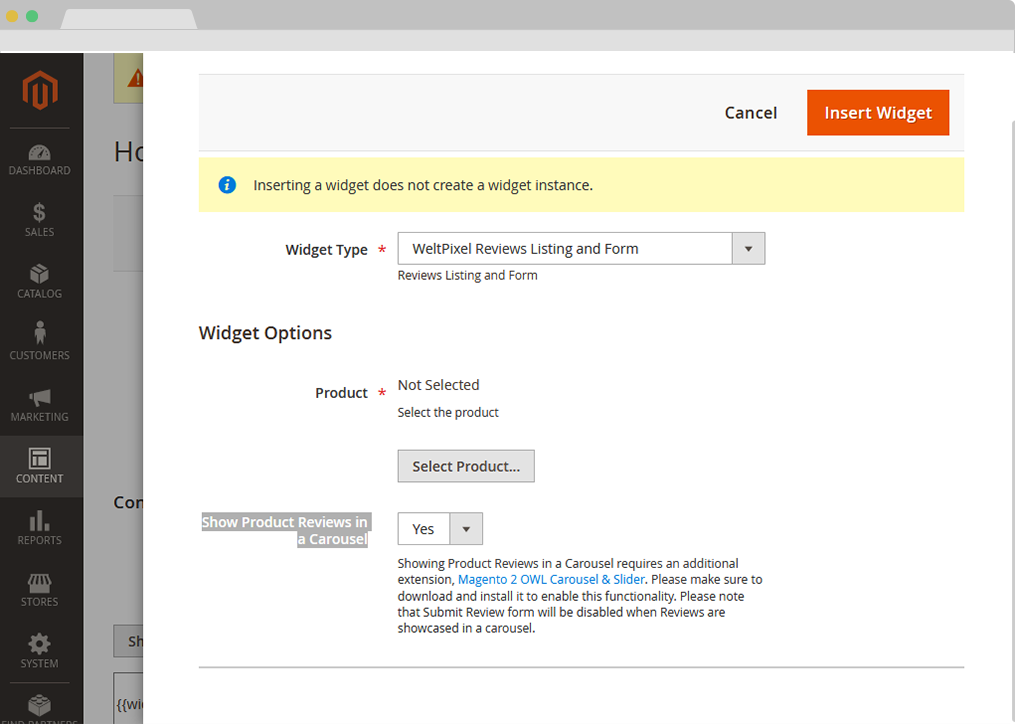Viewport: 1015px width, 724px height.
Task: Open the Sales dollar icon
Action: click(x=40, y=213)
